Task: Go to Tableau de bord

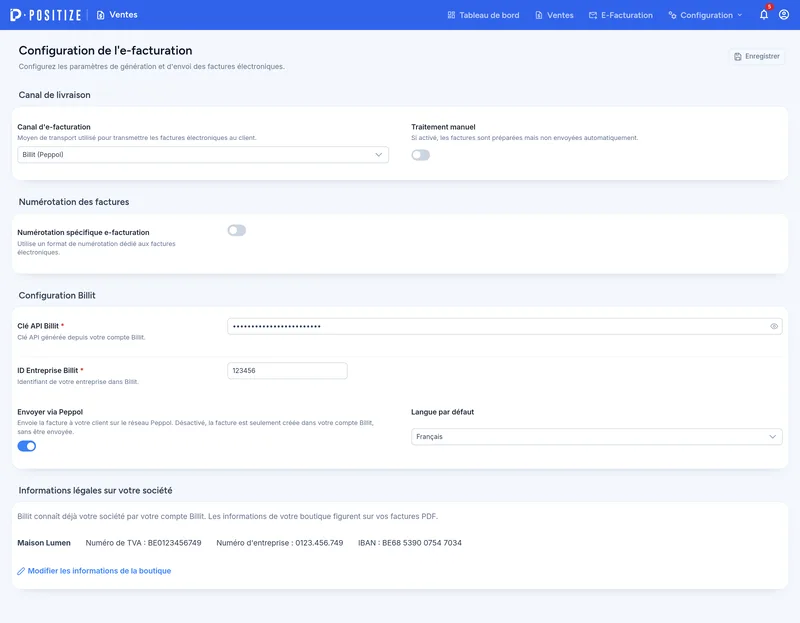Action: coord(483,15)
